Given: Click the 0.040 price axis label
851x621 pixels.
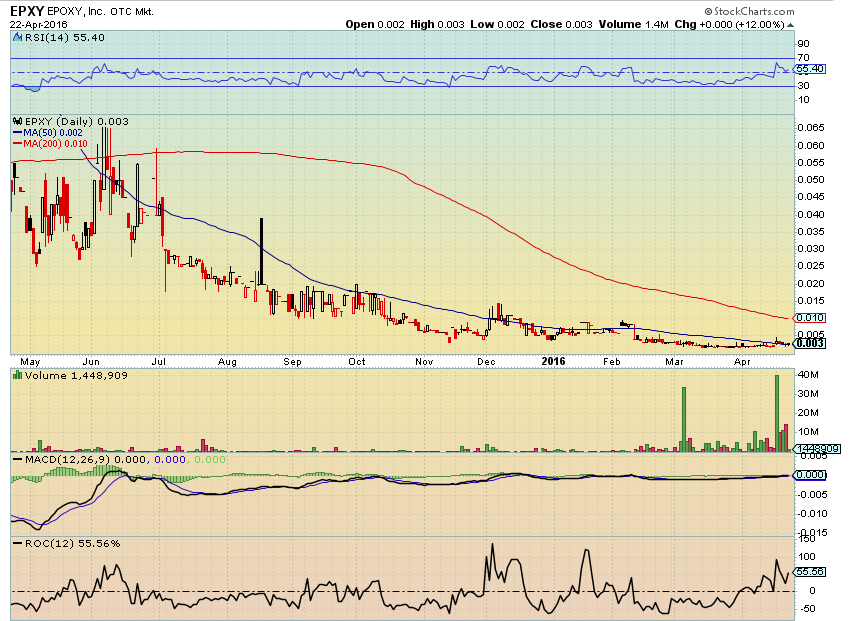Looking at the screenshot, I should (811, 214).
